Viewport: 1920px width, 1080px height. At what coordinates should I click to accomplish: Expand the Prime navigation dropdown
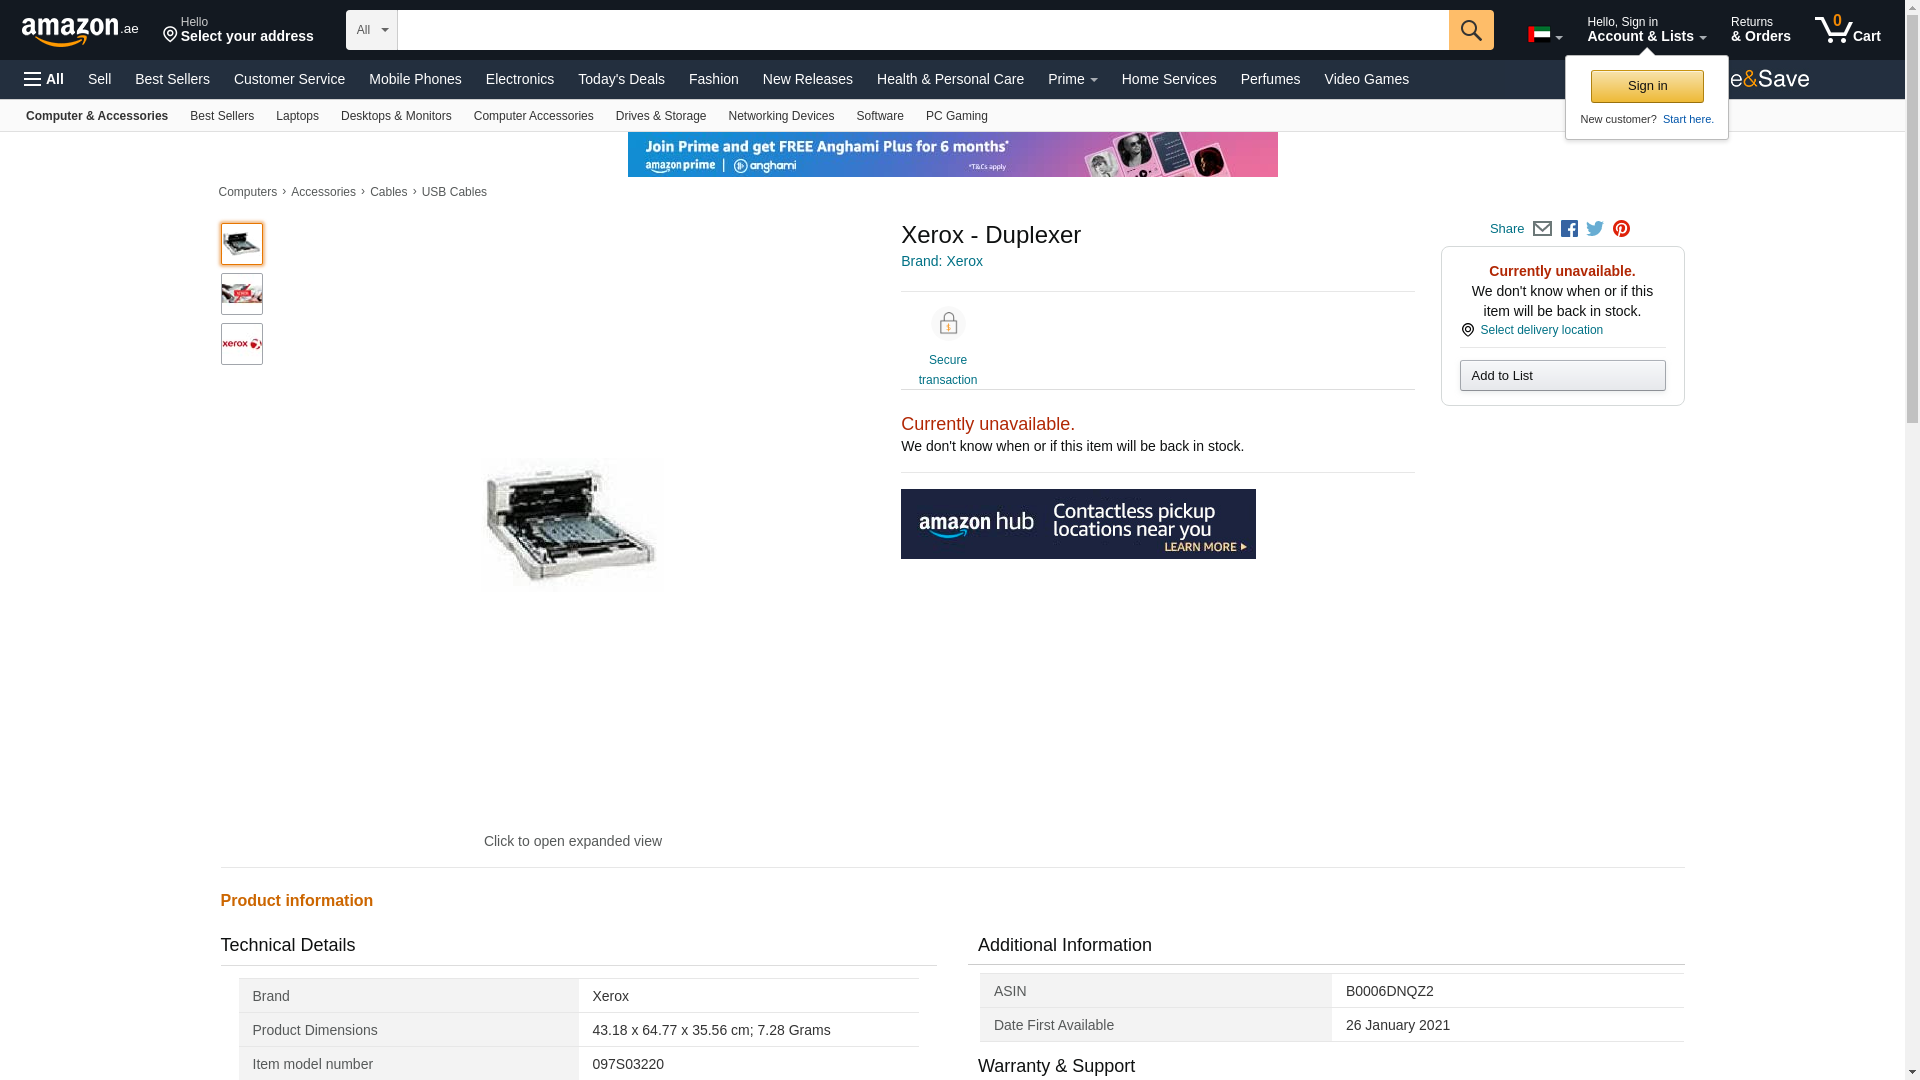(x=1072, y=79)
